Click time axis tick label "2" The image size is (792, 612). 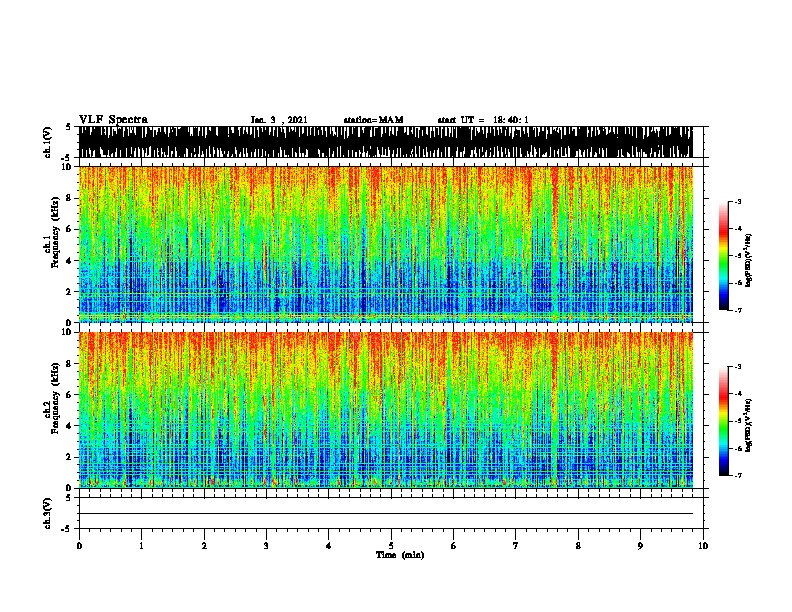click(x=204, y=546)
